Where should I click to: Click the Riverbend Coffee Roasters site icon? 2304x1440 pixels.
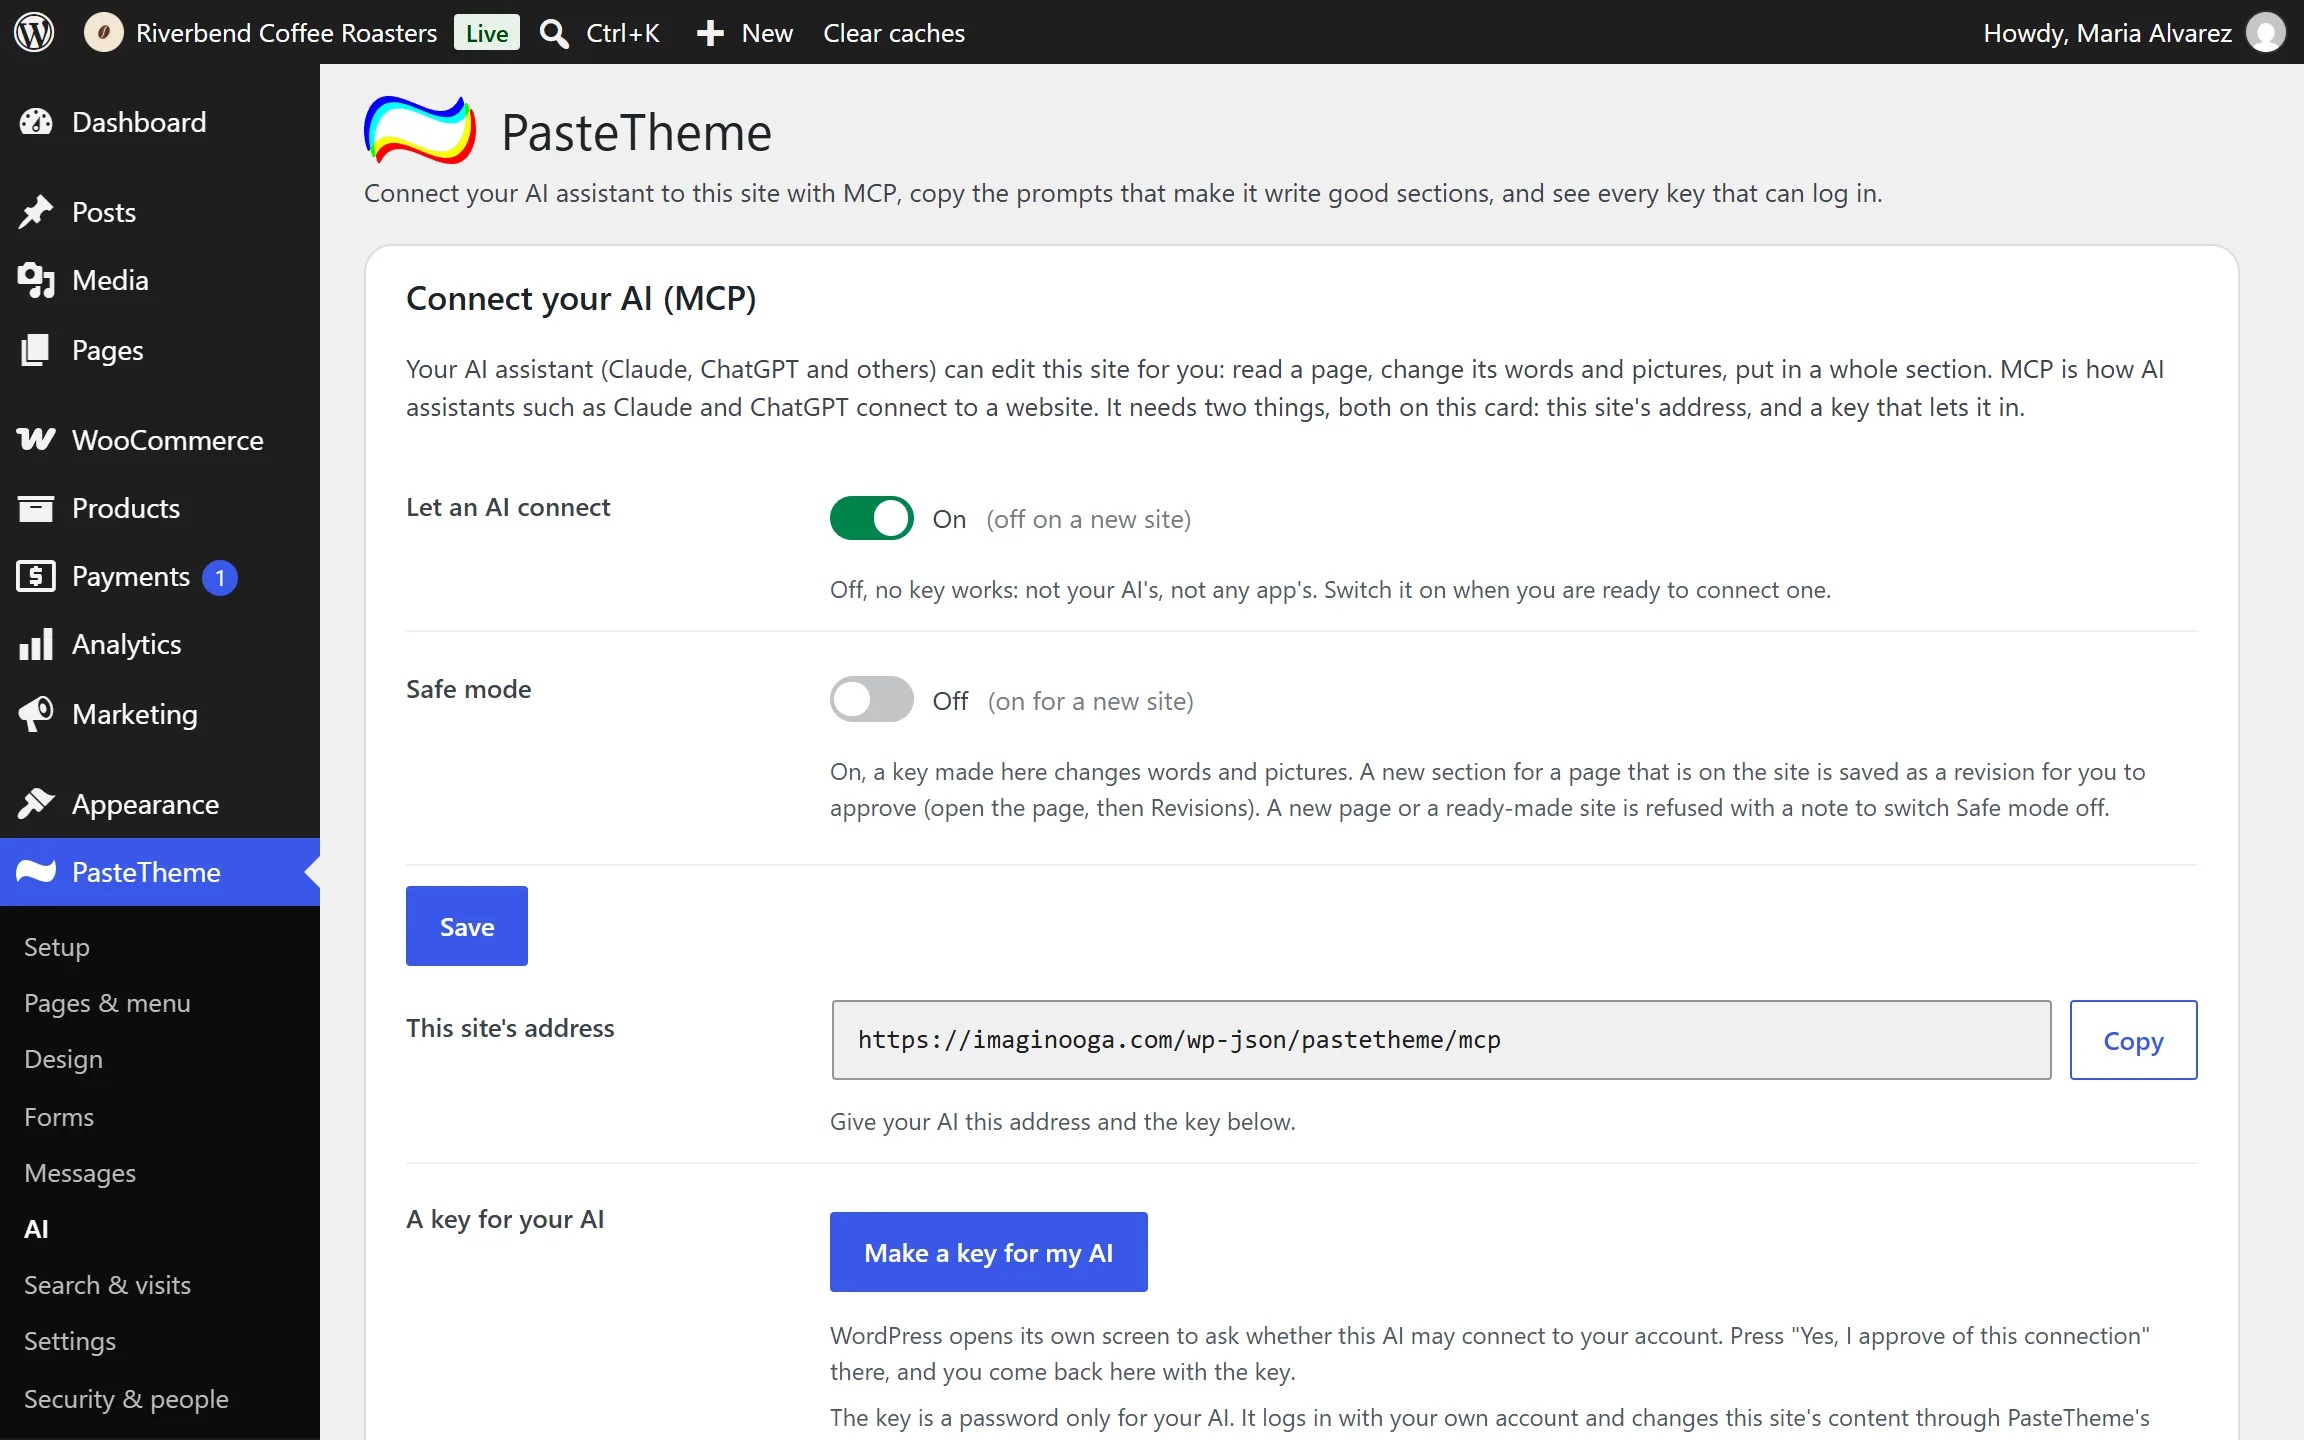click(x=103, y=33)
